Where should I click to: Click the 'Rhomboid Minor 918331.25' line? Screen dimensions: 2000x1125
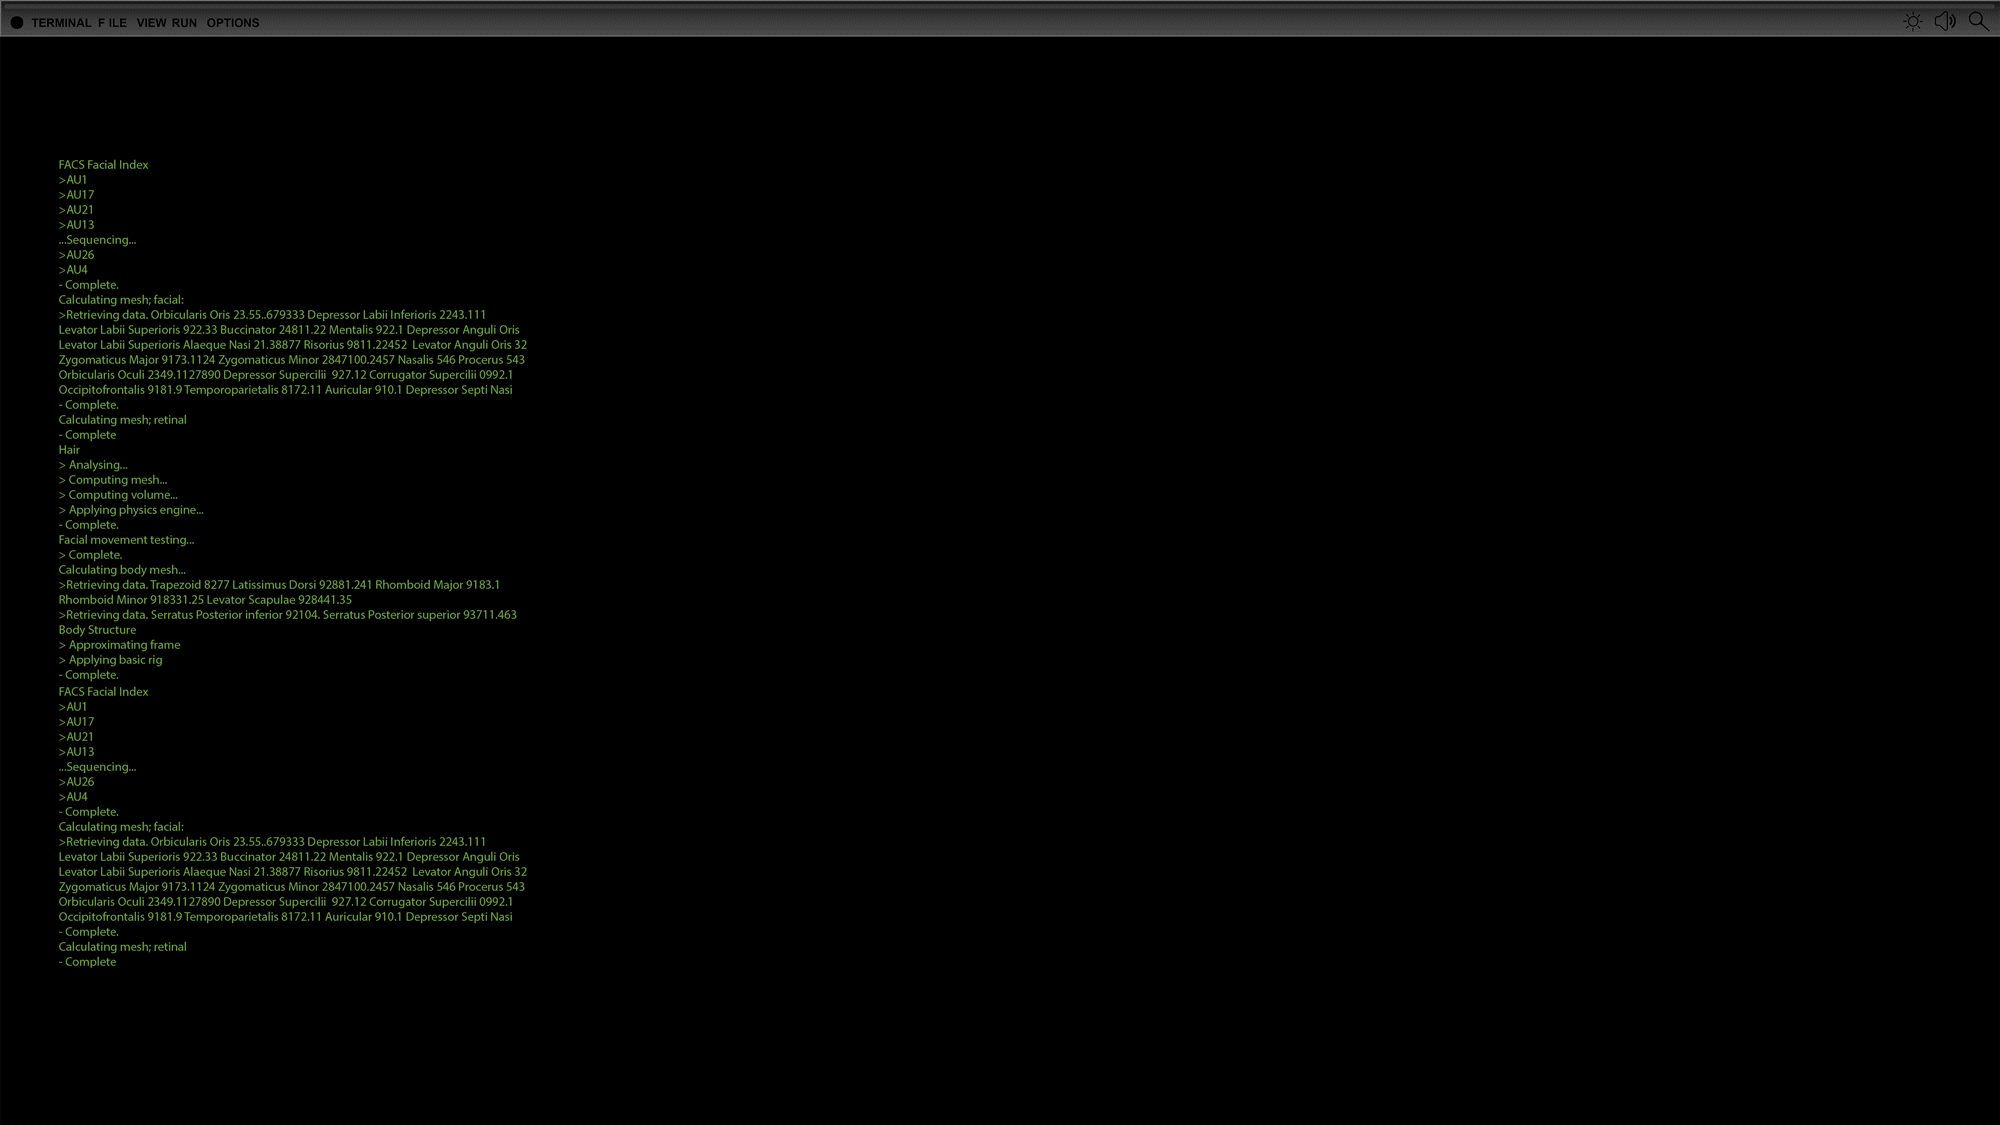pos(205,600)
